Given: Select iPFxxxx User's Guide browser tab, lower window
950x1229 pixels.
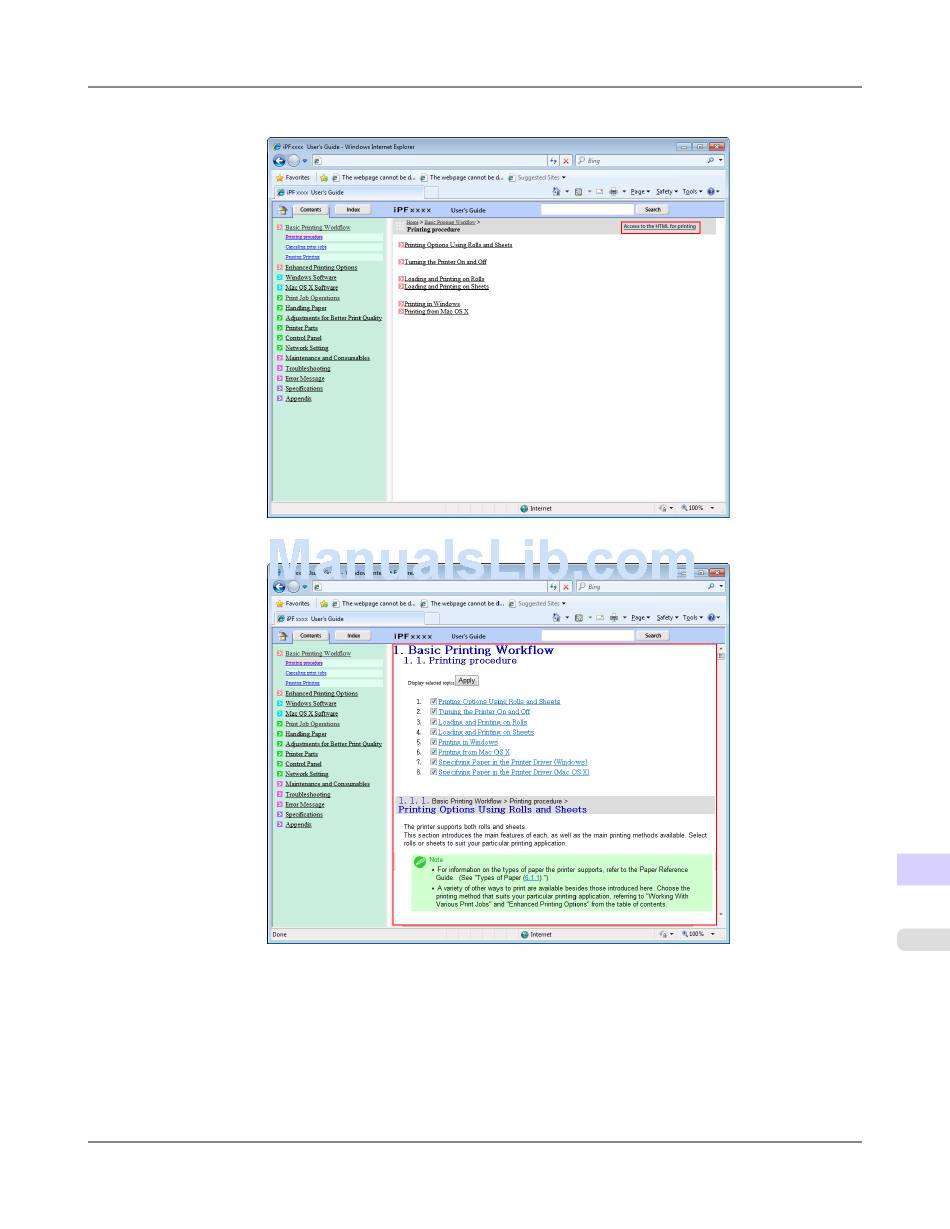Looking at the screenshot, I should click(x=349, y=618).
